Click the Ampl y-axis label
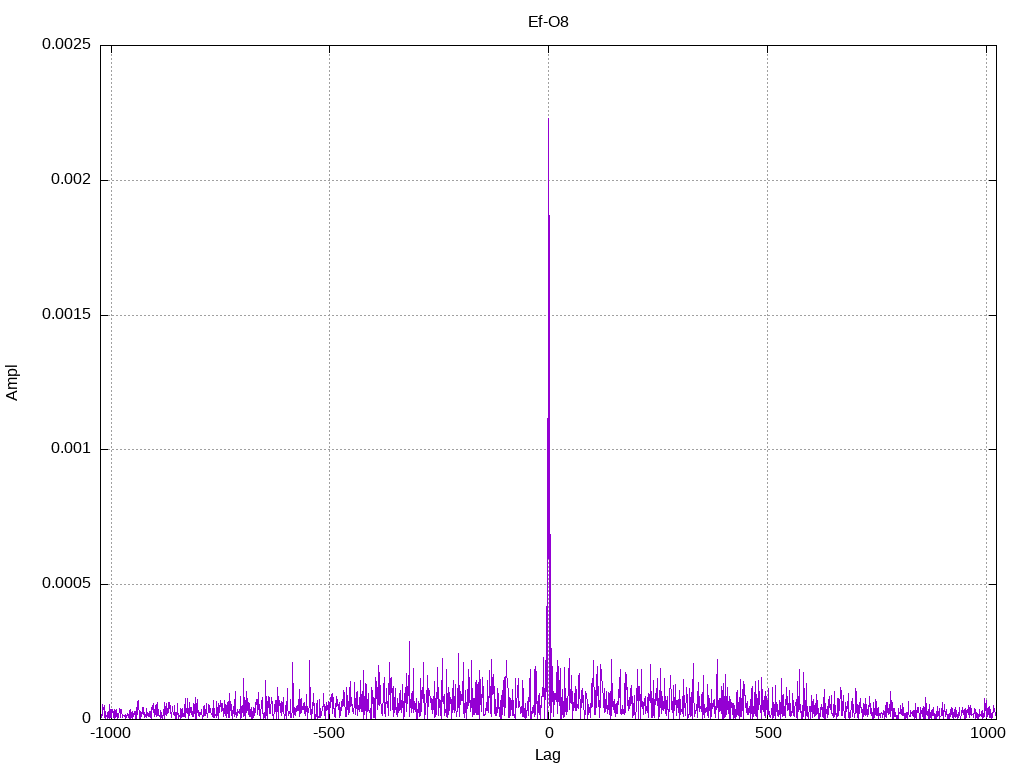 (x=12, y=383)
